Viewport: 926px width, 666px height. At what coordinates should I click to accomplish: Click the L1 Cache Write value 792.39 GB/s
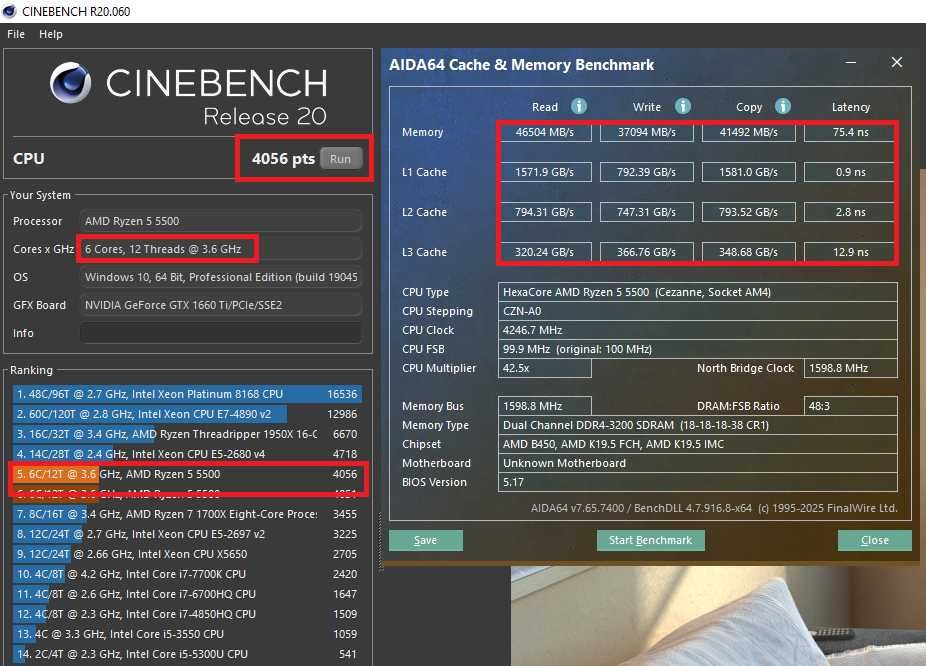click(x=647, y=172)
